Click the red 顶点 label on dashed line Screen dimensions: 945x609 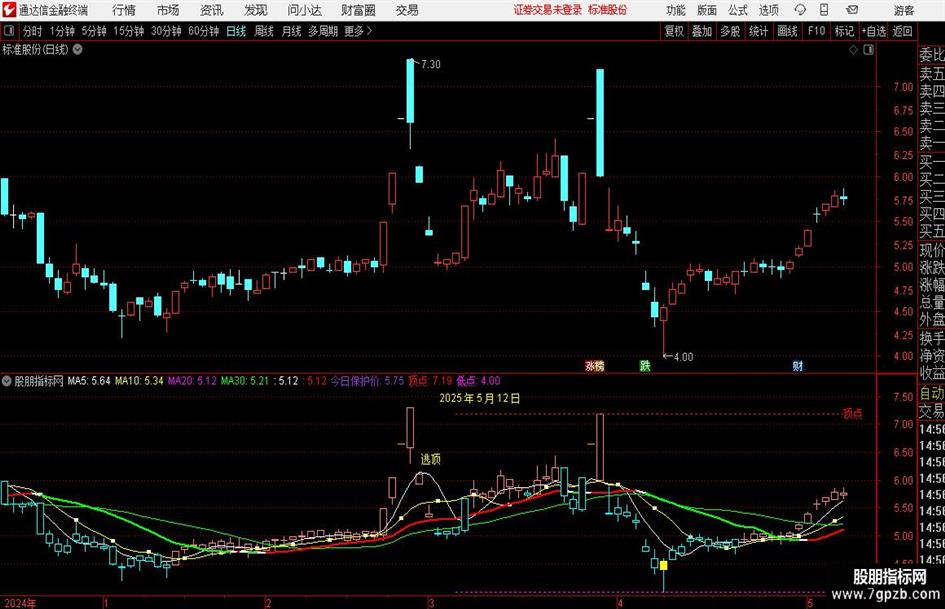(852, 414)
